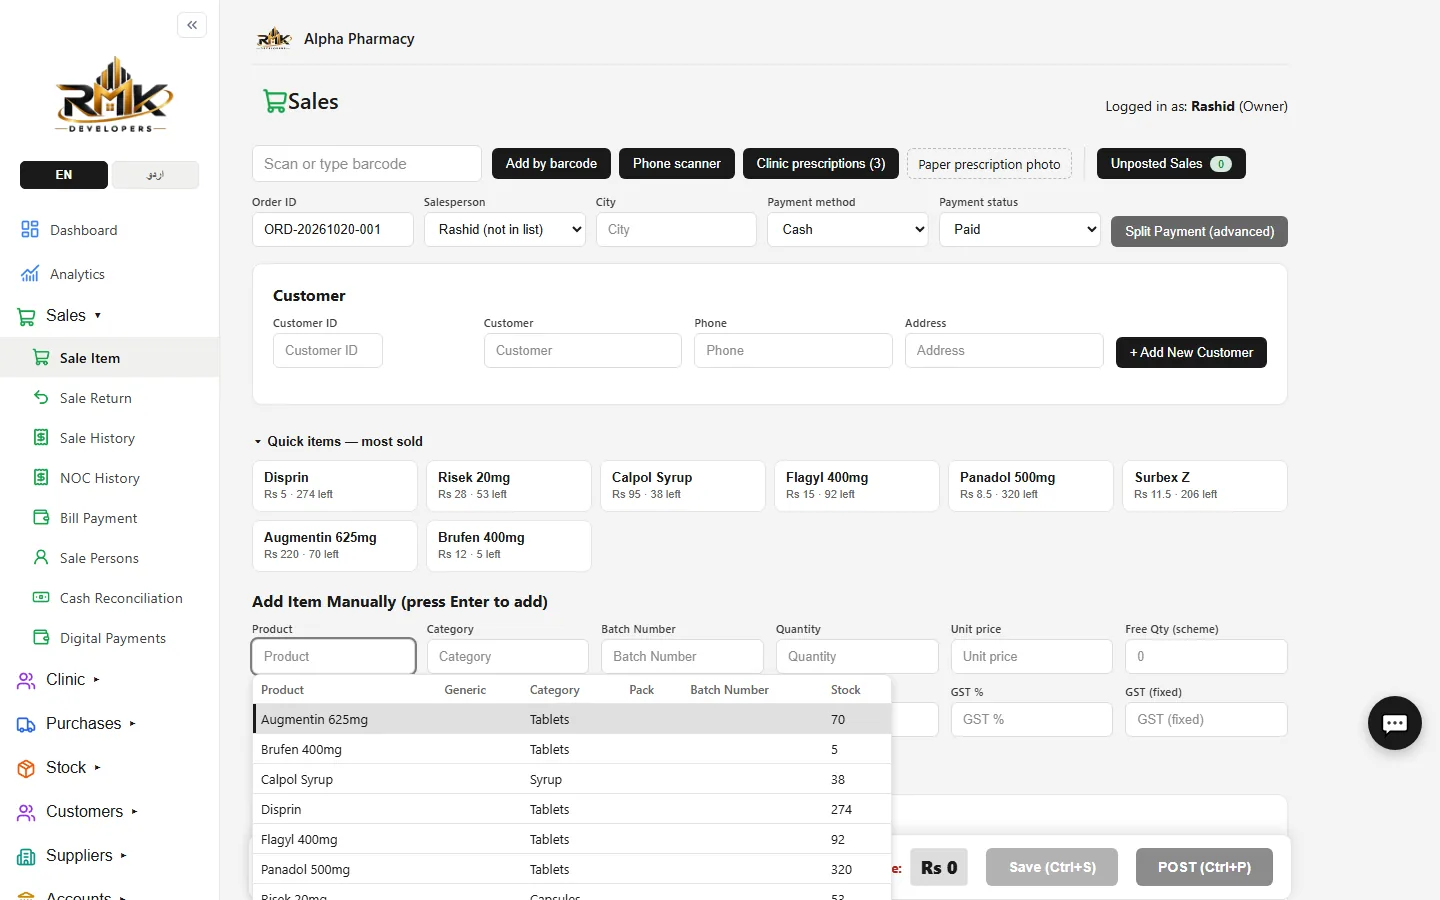Image resolution: width=1440 pixels, height=900 pixels.
Task: Open Bill Payment page
Action: point(98,518)
